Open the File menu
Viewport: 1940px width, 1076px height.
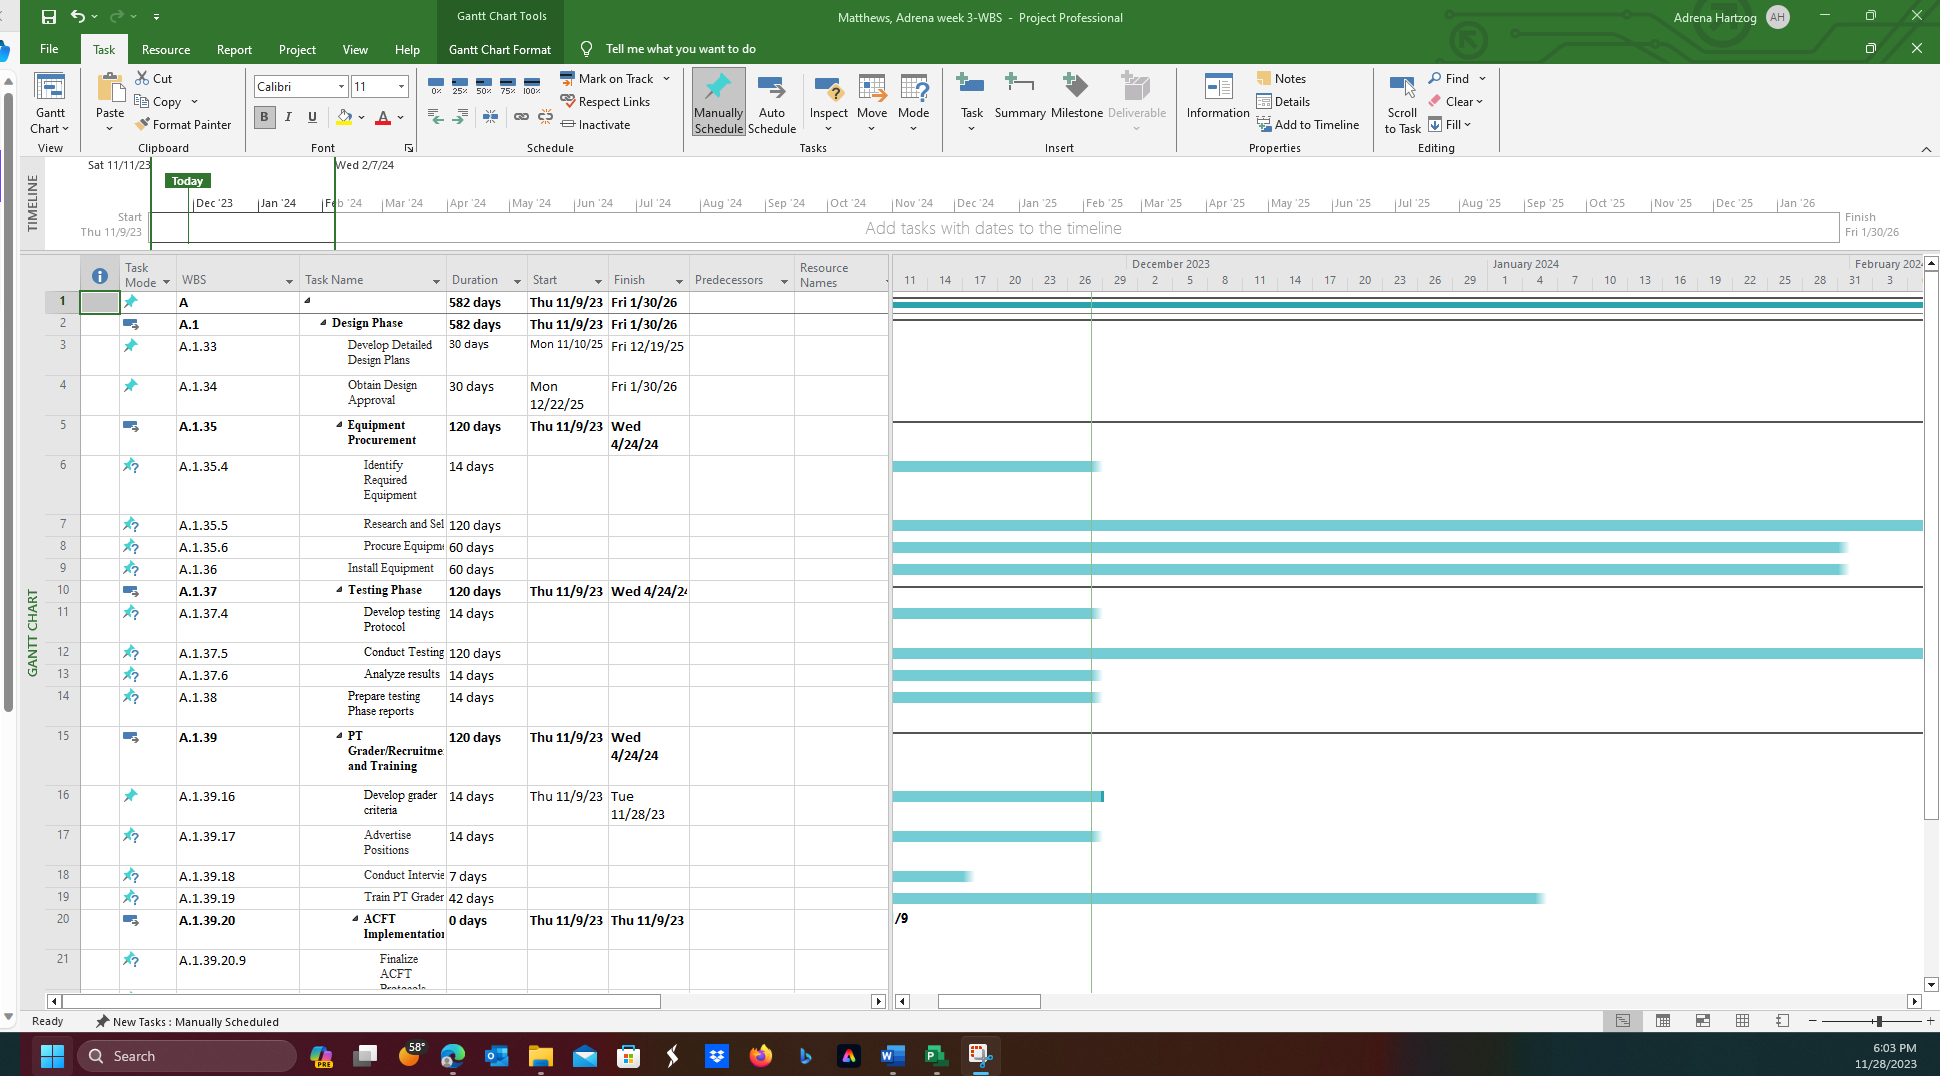click(49, 49)
